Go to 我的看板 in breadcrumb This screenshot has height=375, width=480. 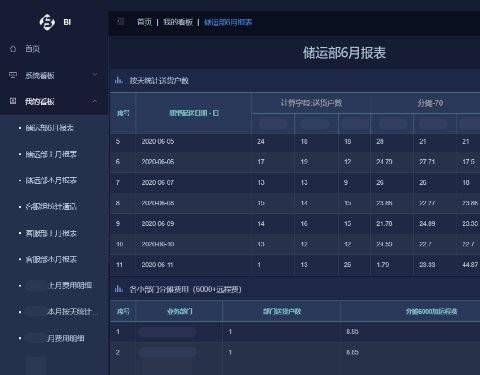point(178,22)
